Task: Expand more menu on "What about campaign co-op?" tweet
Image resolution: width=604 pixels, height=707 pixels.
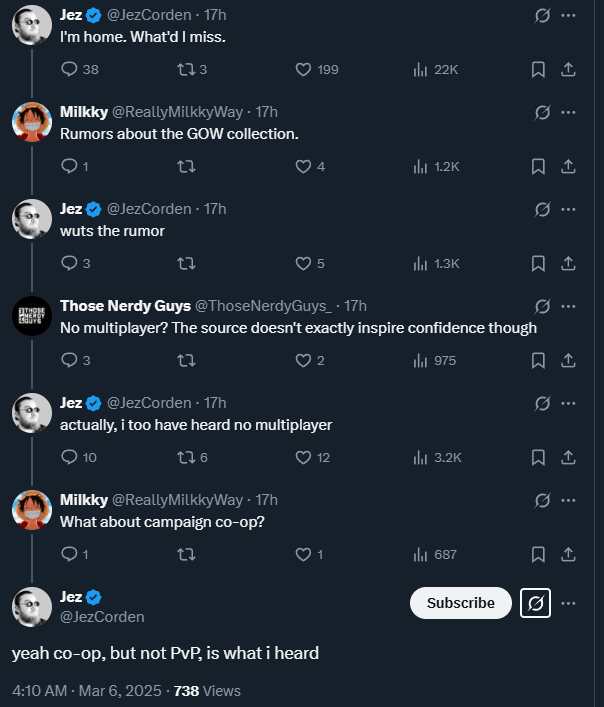Action: pos(568,500)
